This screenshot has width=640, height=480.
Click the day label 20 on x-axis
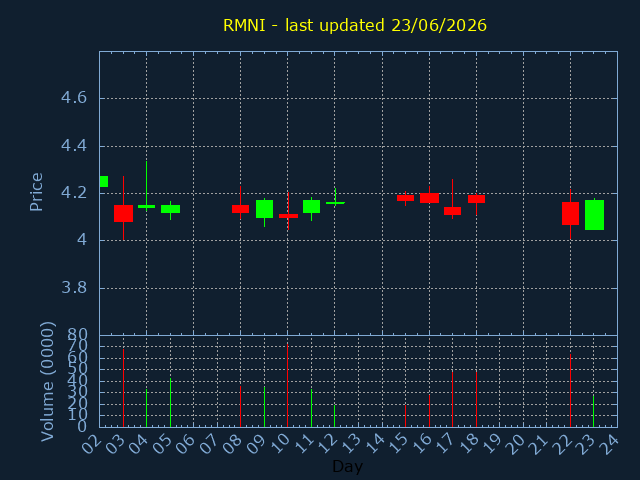pyautogui.click(x=516, y=444)
